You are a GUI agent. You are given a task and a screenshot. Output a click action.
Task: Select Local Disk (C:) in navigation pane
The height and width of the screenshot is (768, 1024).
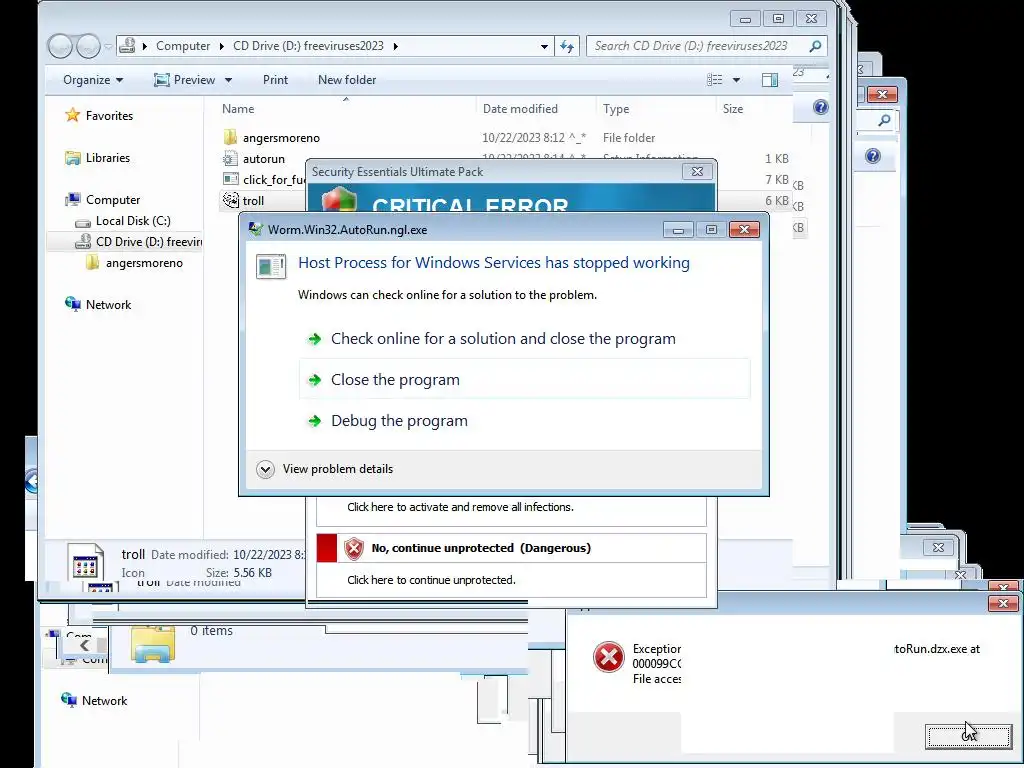click(x=133, y=221)
